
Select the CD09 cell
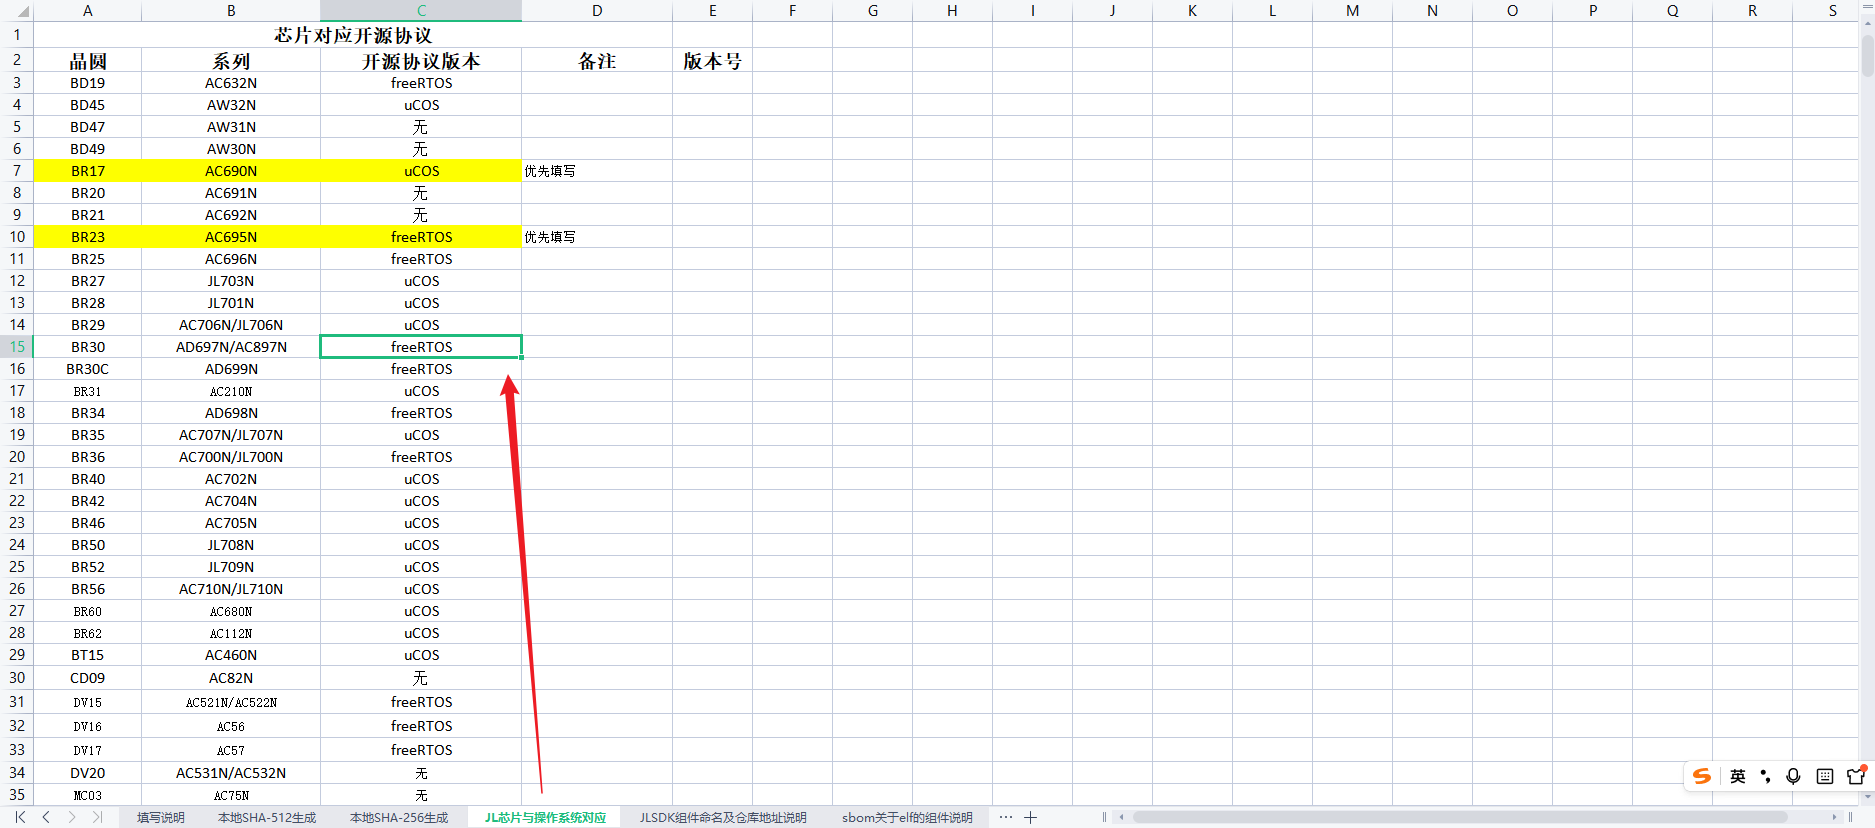(x=88, y=678)
